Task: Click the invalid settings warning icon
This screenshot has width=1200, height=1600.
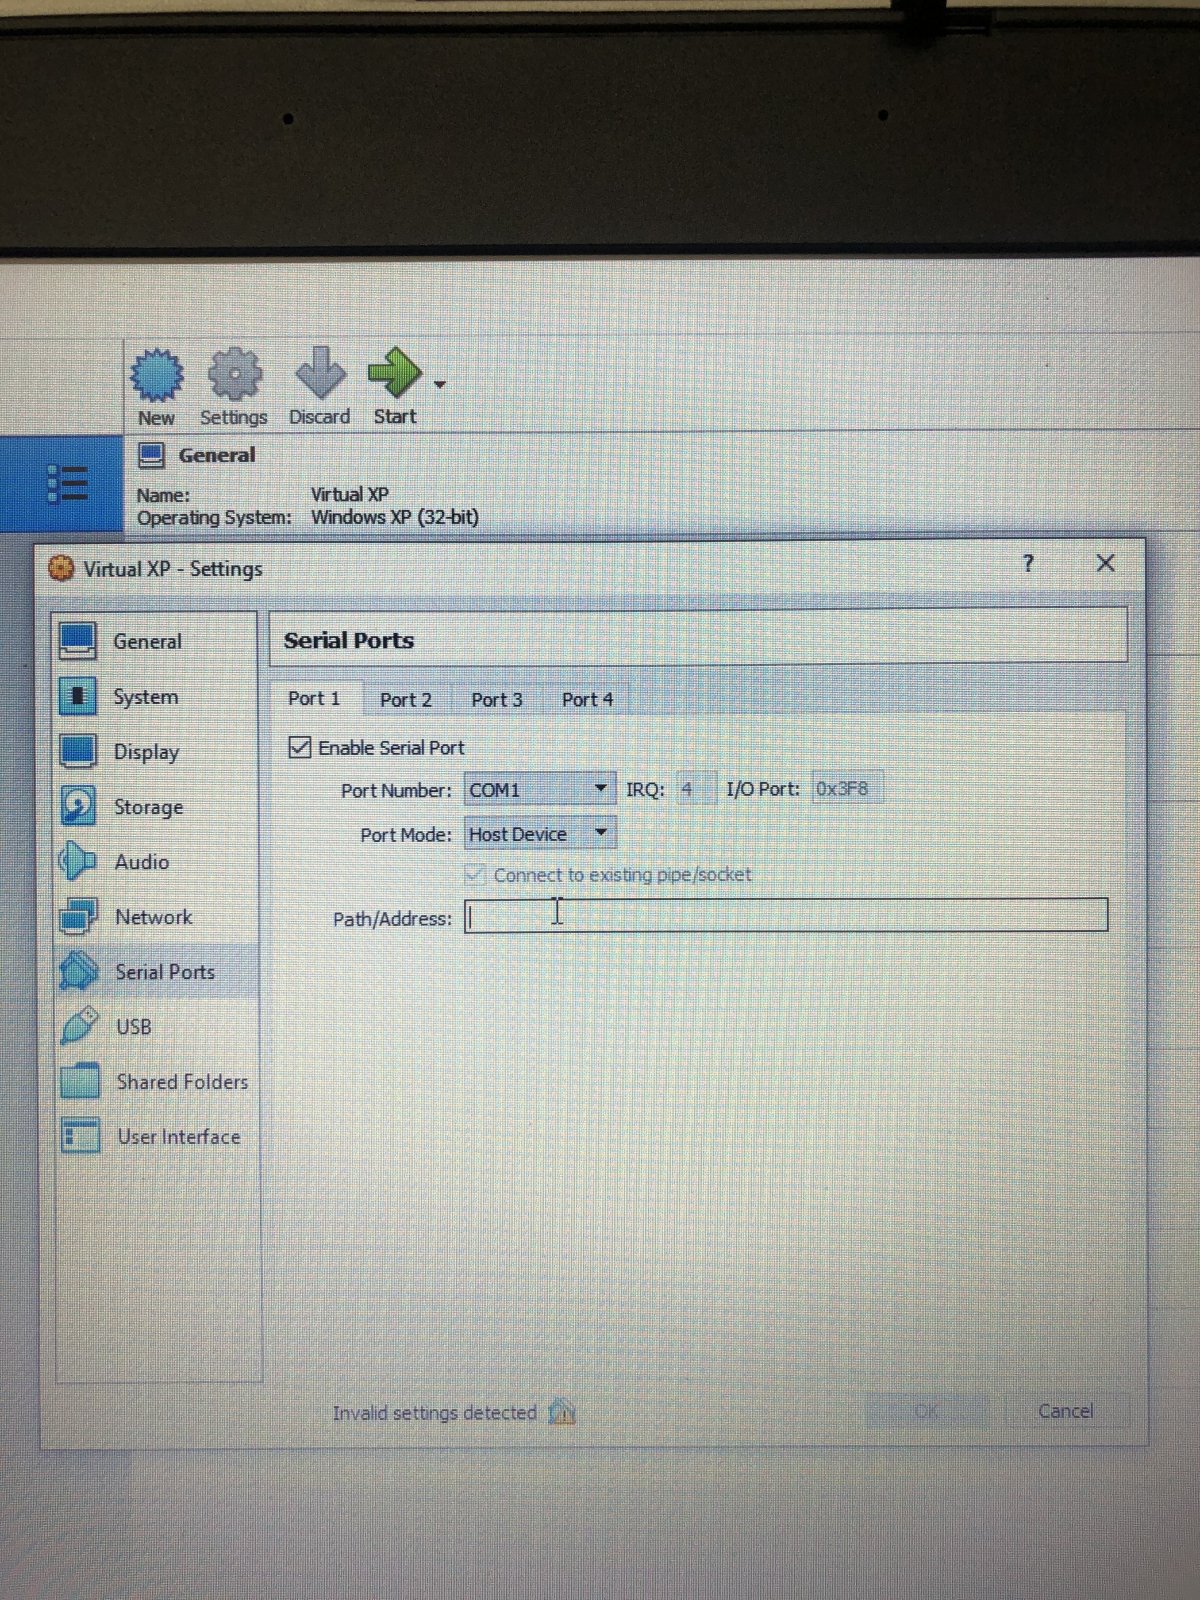Action: point(562,1411)
